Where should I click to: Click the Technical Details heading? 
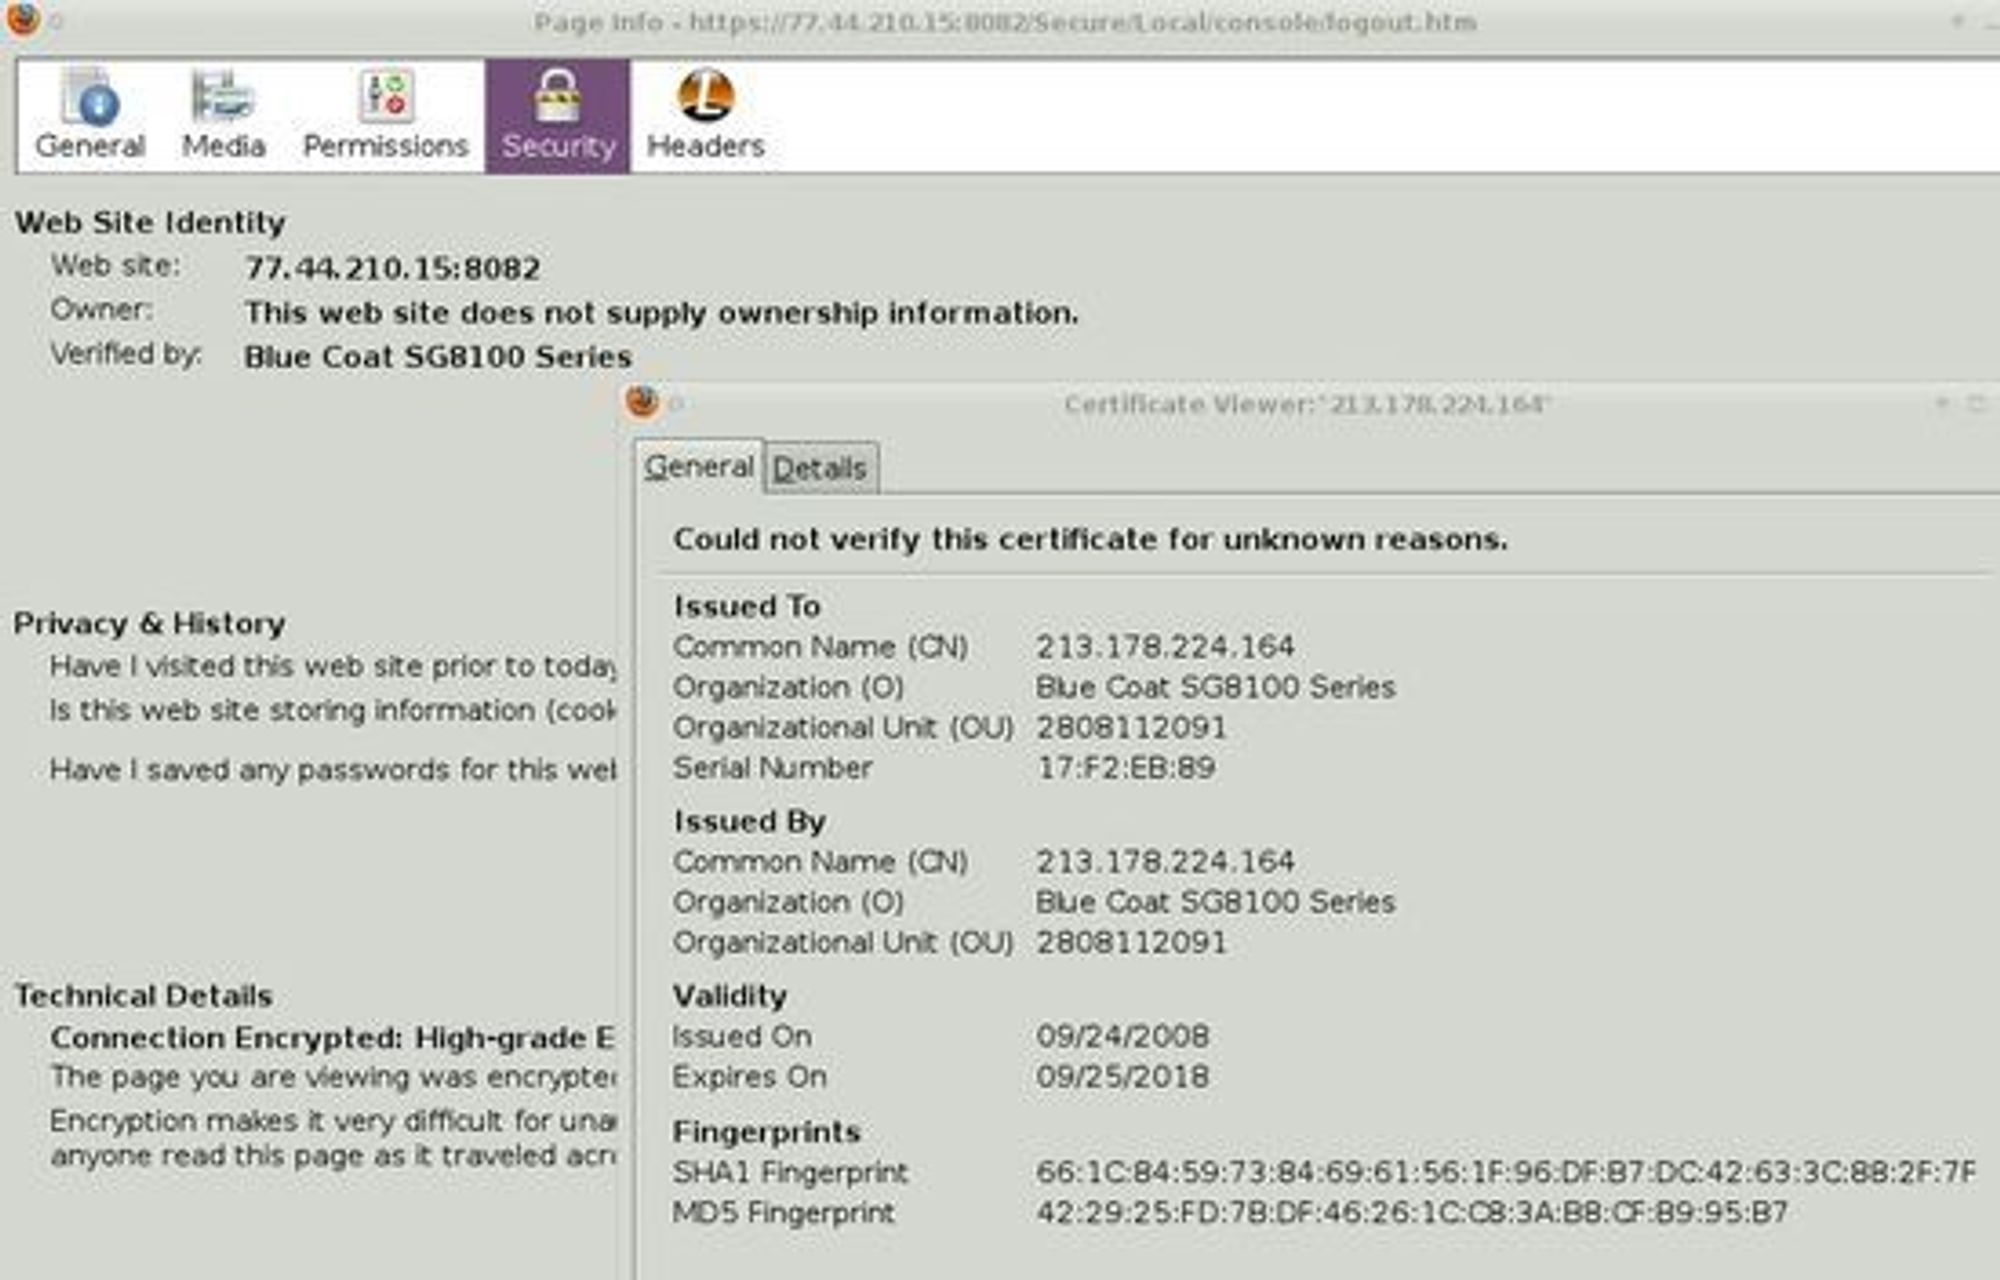(143, 996)
